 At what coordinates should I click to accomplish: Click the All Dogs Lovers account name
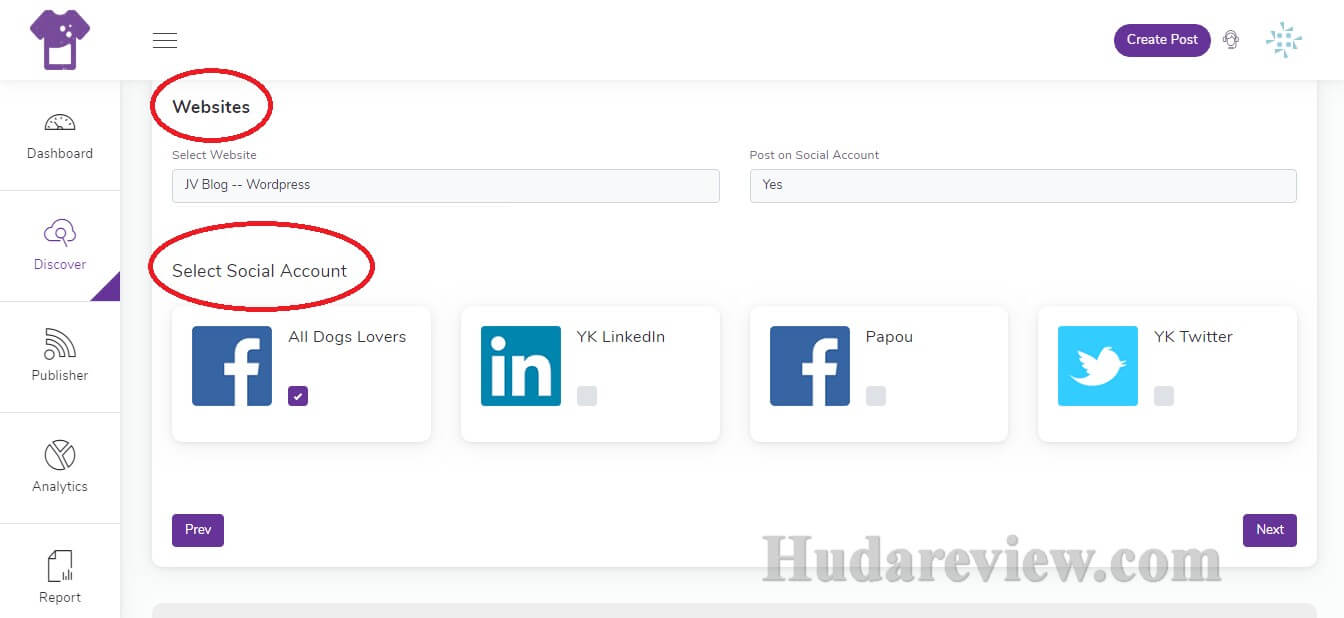(347, 337)
